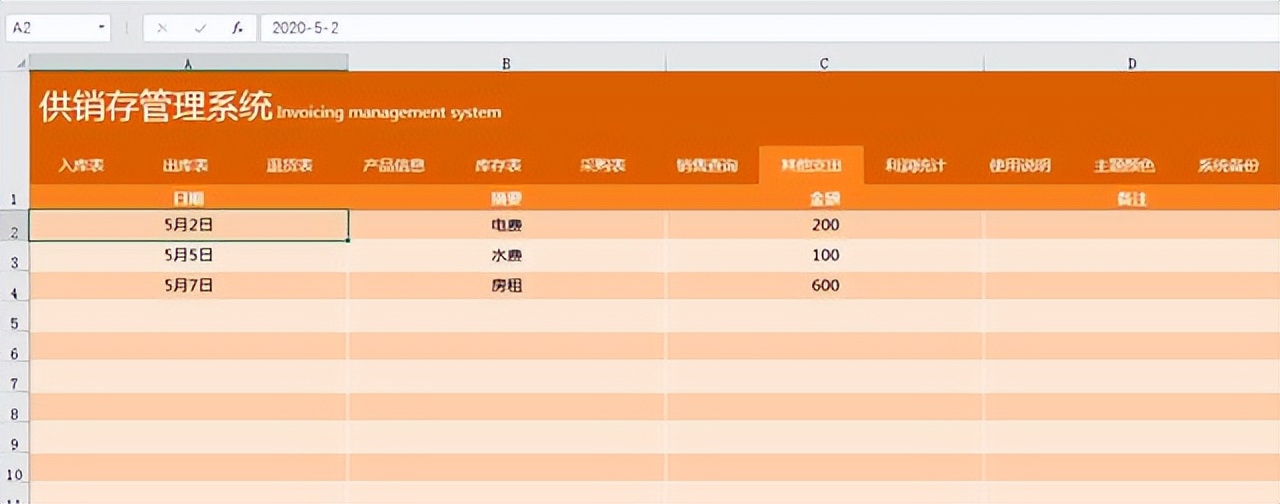
Task: Expand the Name Box dropdown arrow
Action: (x=101, y=28)
